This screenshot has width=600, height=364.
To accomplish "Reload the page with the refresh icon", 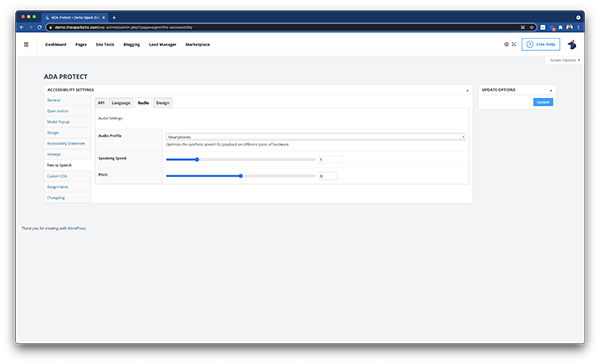I will [x=39, y=27].
